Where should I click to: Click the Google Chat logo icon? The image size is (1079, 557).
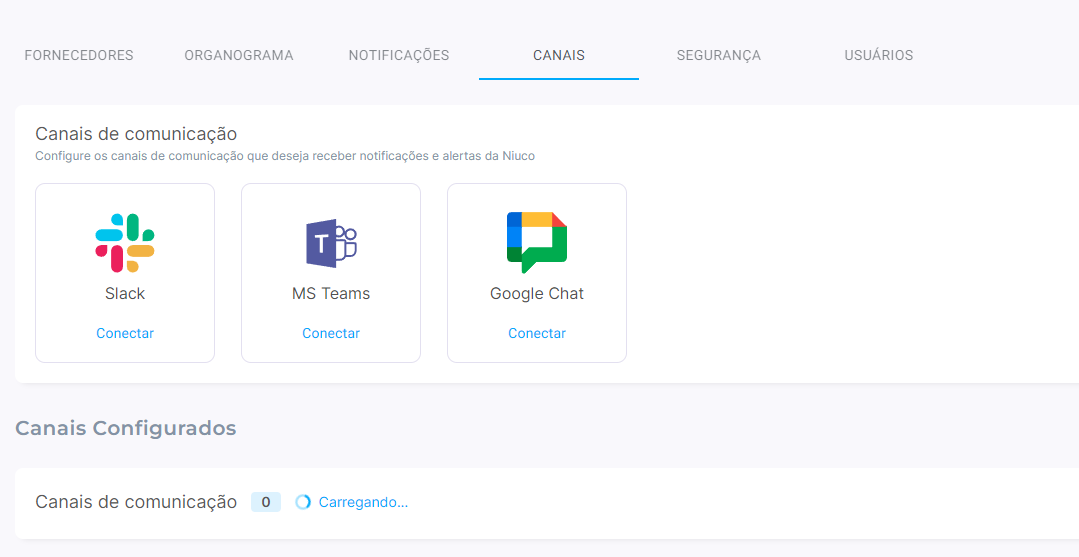pos(537,242)
